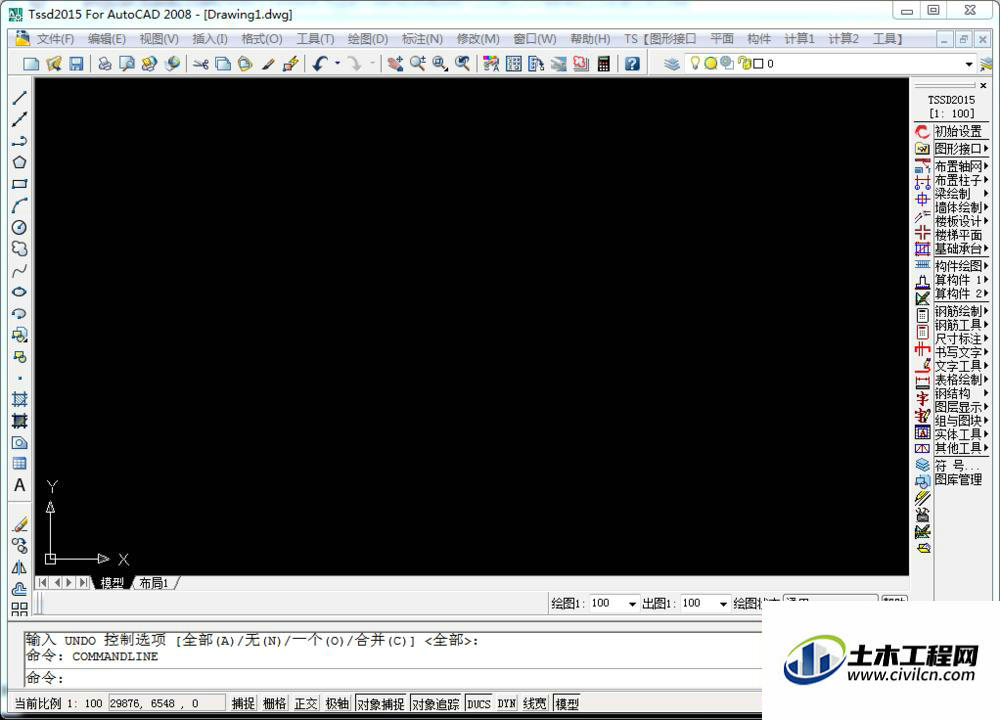Switch to the 布局1 layout tab

tap(154, 583)
